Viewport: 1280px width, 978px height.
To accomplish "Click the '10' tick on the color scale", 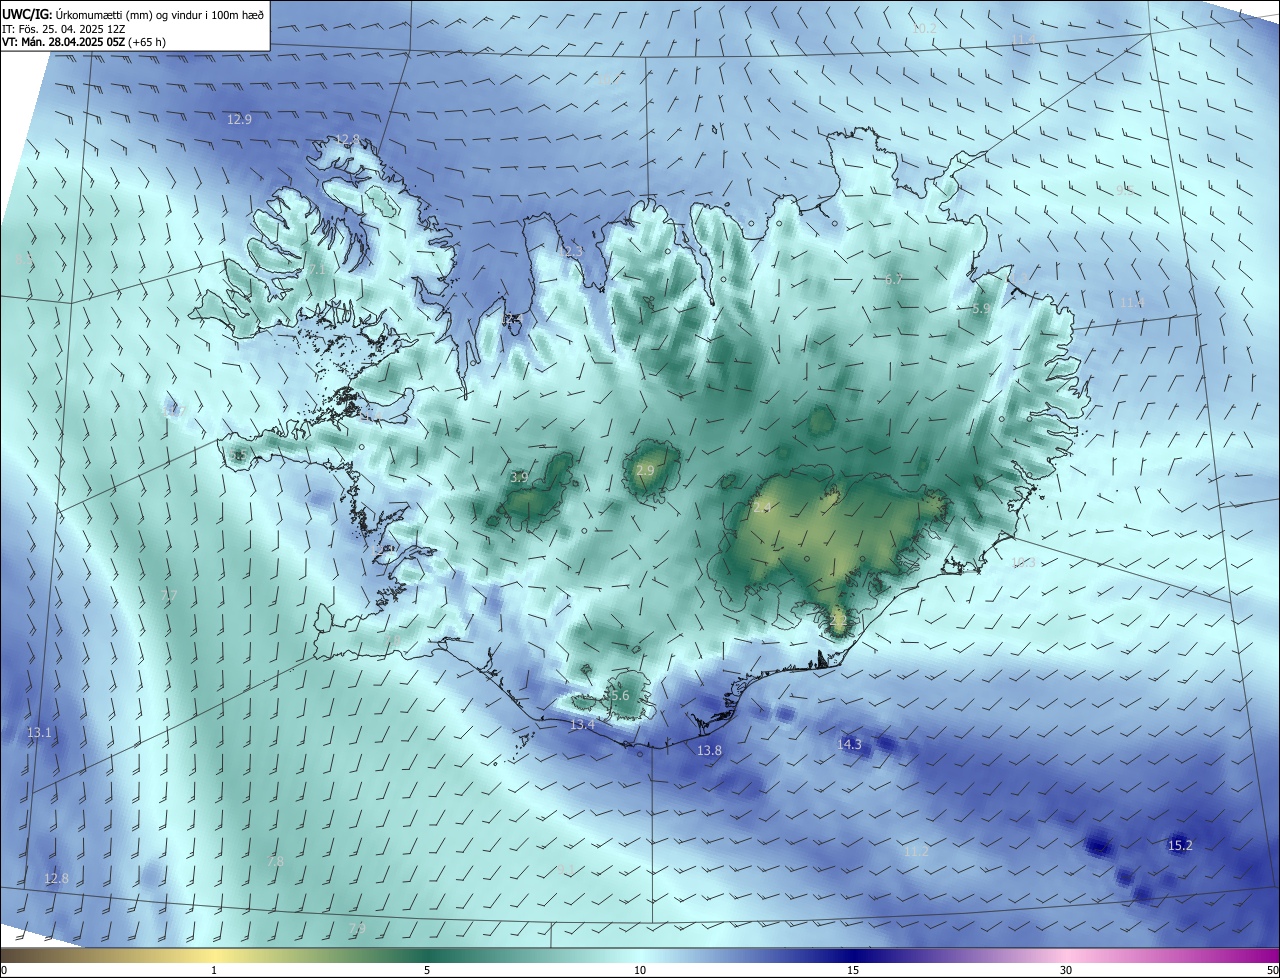I will pyautogui.click(x=640, y=970).
